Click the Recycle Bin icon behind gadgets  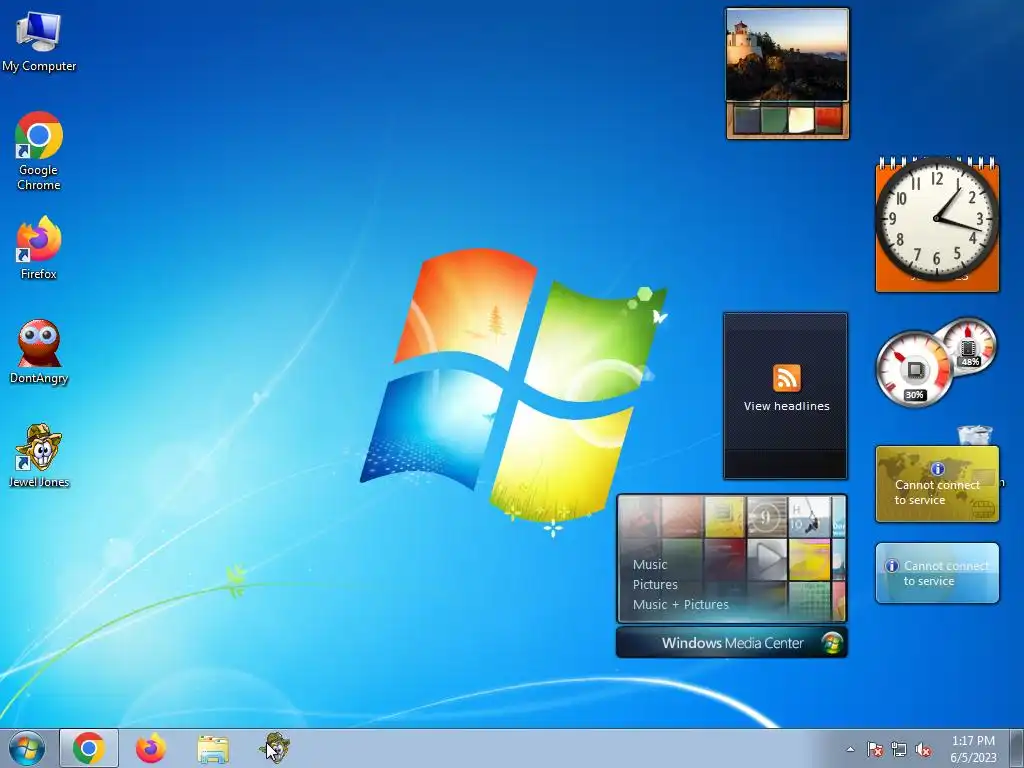tap(974, 435)
